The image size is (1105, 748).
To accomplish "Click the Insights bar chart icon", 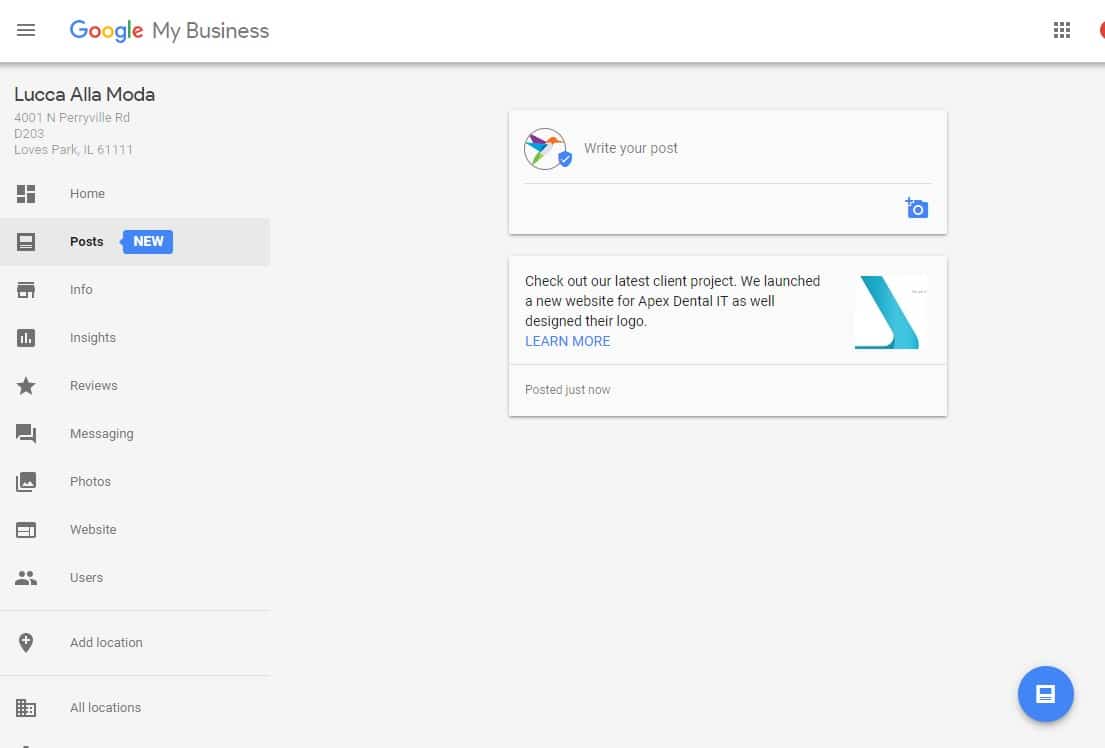I will click(26, 338).
